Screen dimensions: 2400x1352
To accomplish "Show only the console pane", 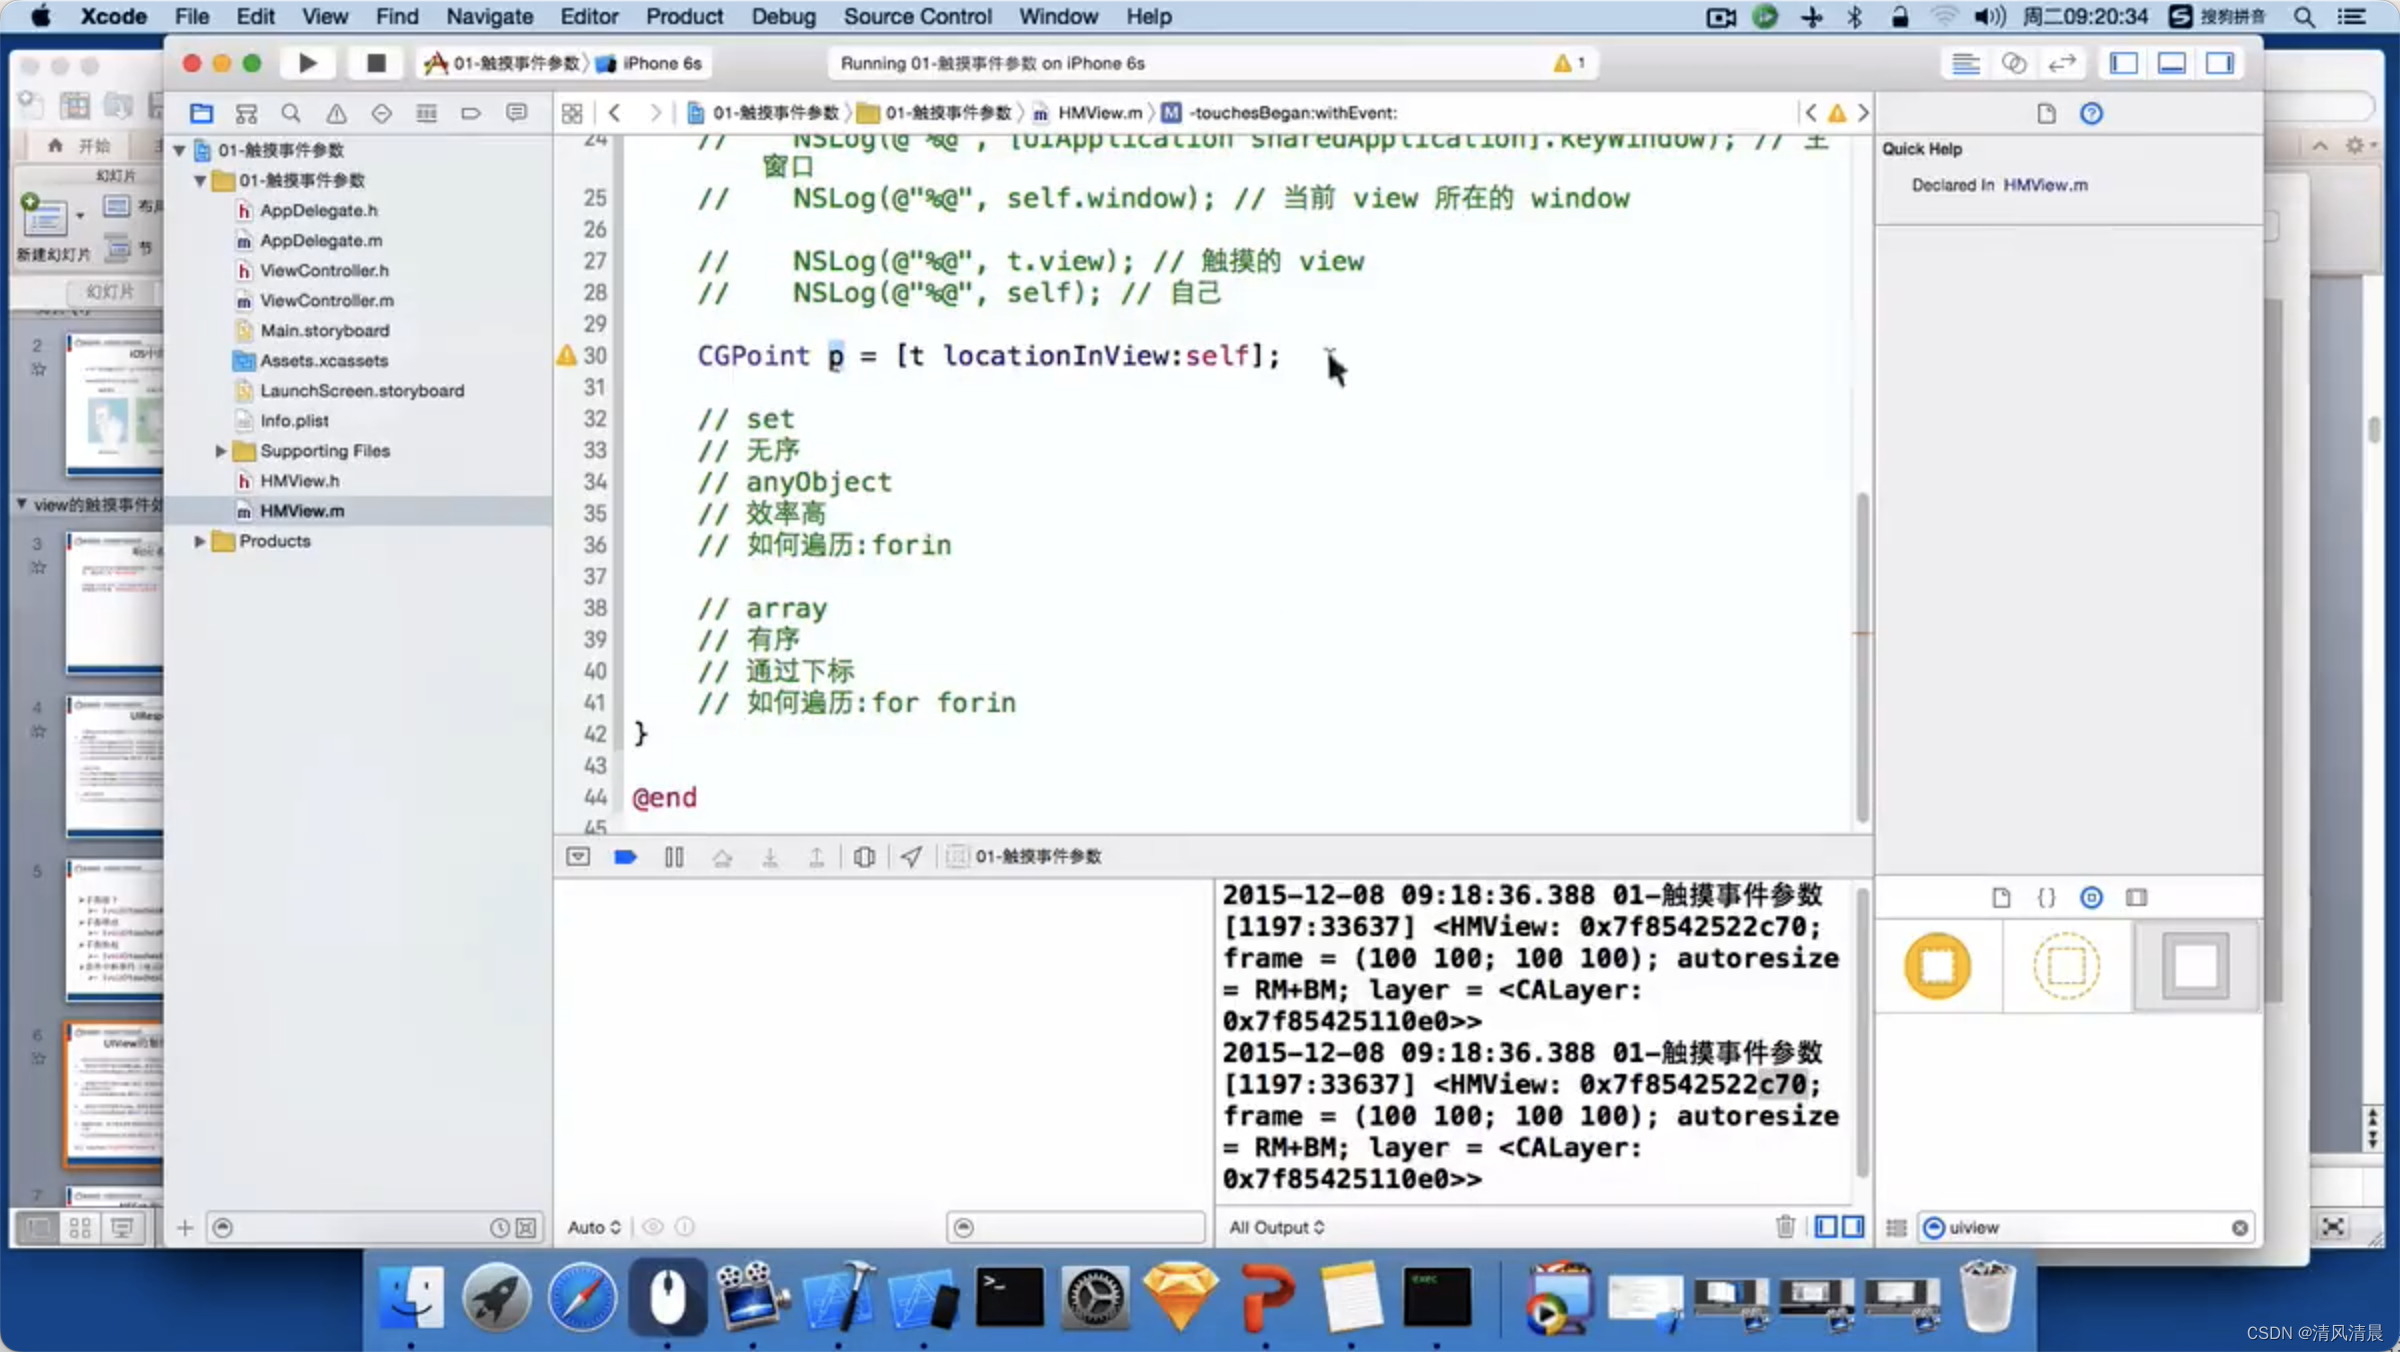I will pyautogui.click(x=1853, y=1227).
